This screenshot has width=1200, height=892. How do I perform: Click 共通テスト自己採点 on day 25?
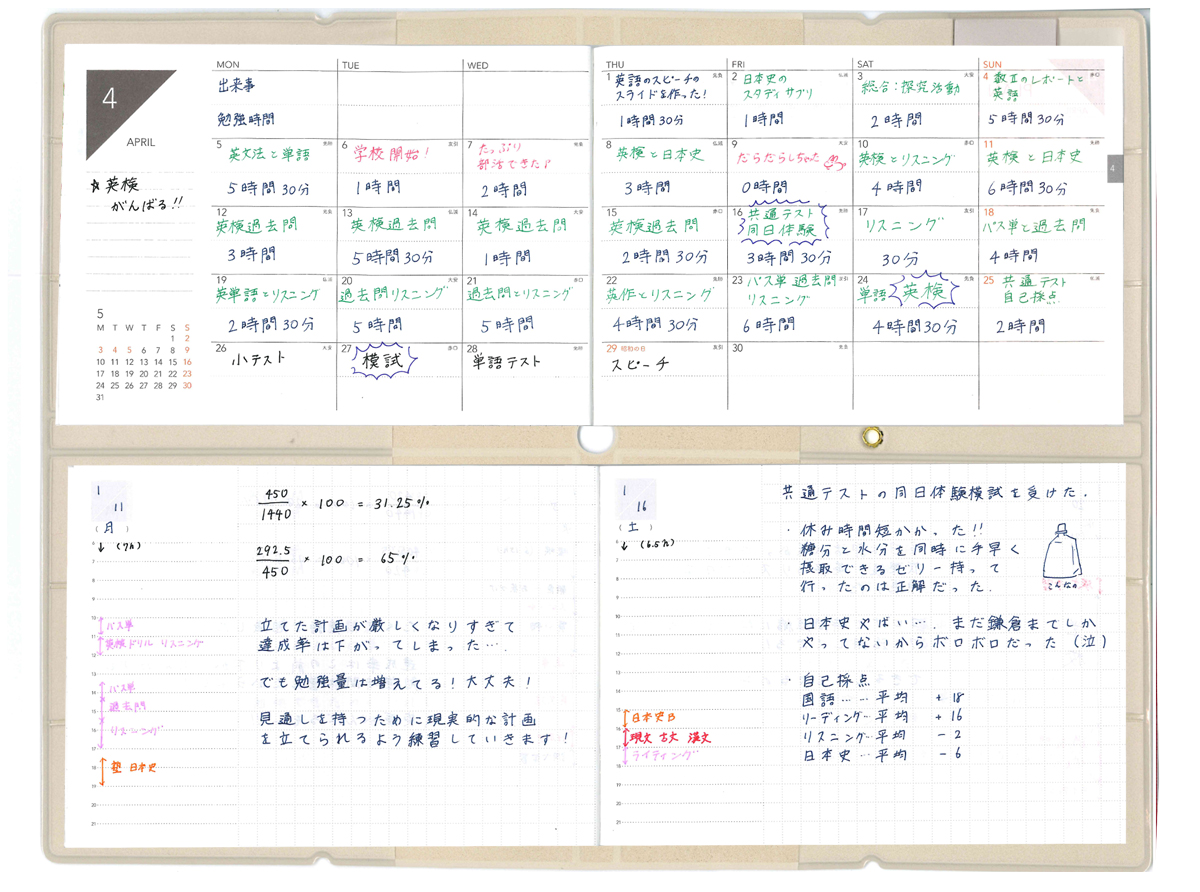tap(1034, 290)
